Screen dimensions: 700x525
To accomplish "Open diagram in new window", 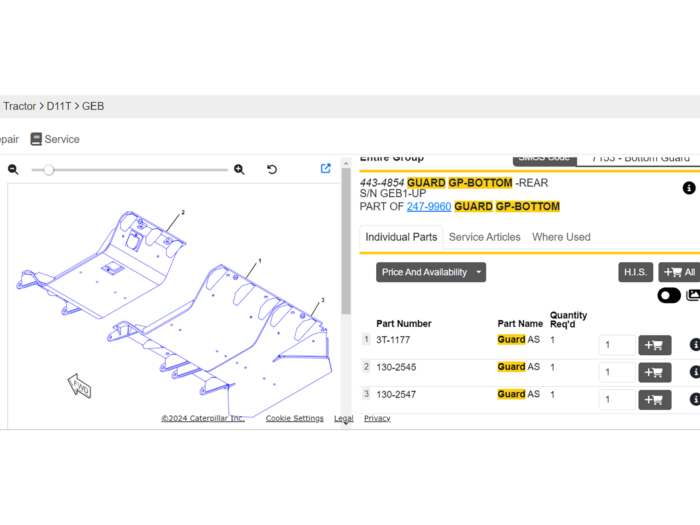I will click(325, 168).
